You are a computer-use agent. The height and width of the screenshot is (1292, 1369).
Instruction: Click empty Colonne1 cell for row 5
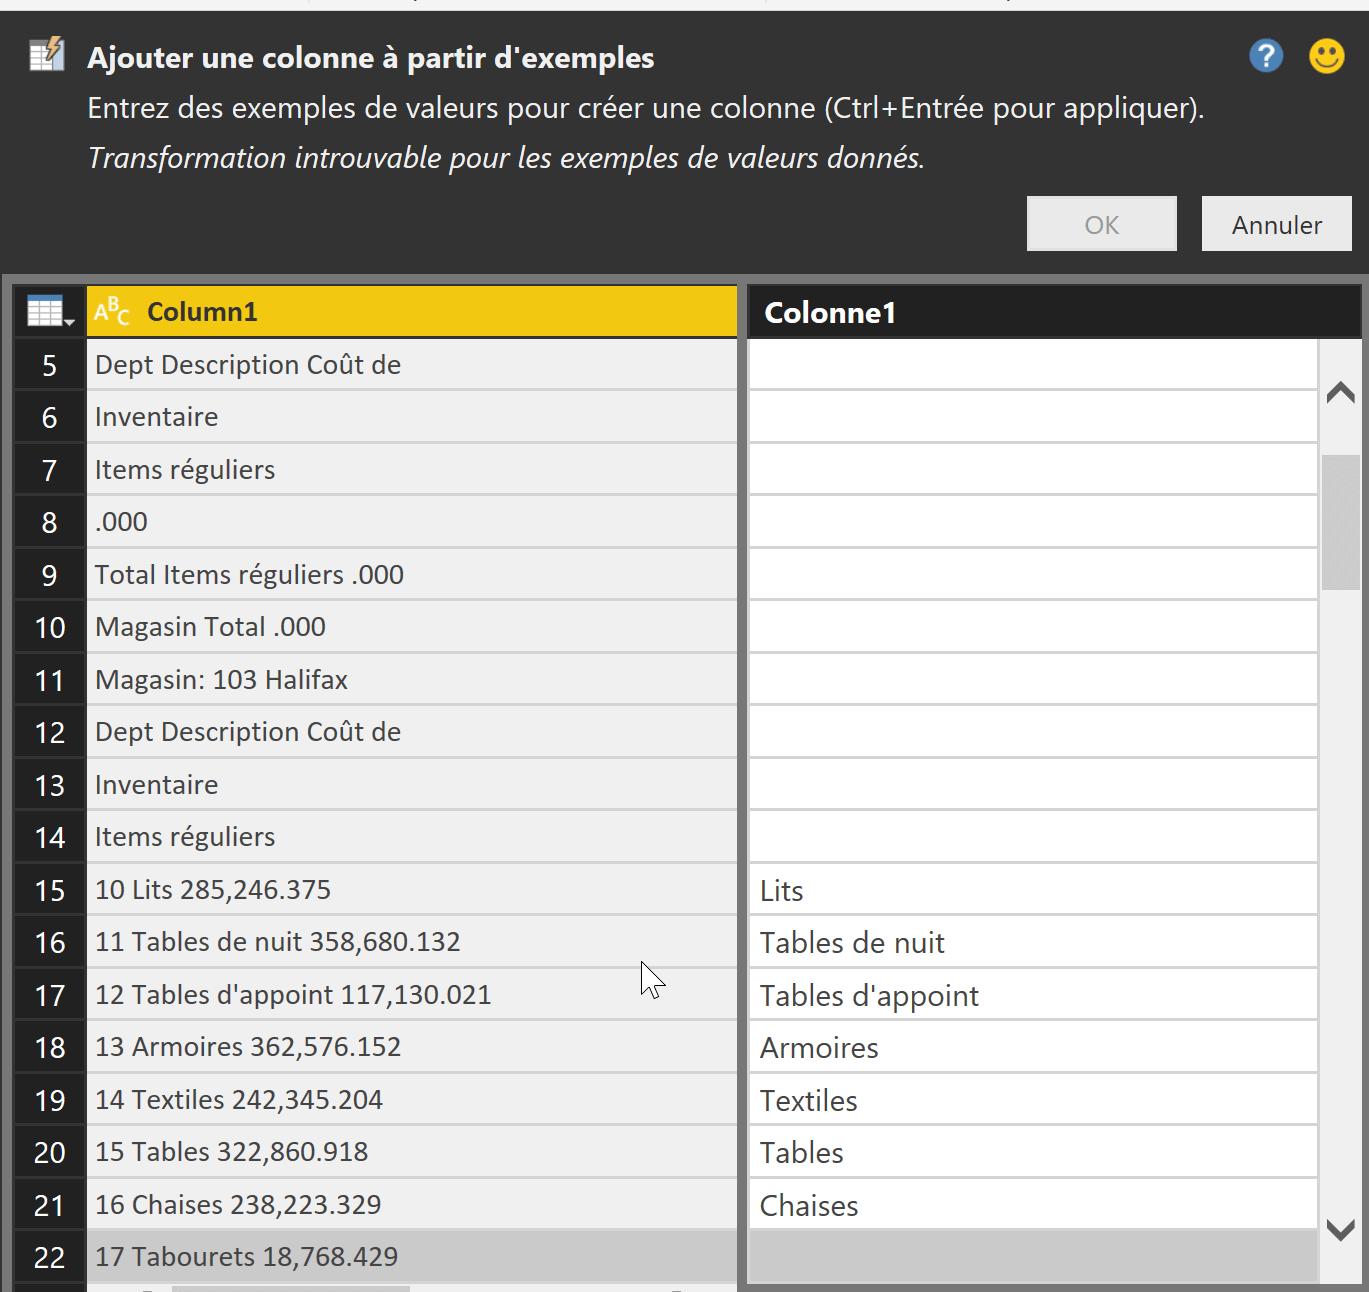click(1032, 365)
